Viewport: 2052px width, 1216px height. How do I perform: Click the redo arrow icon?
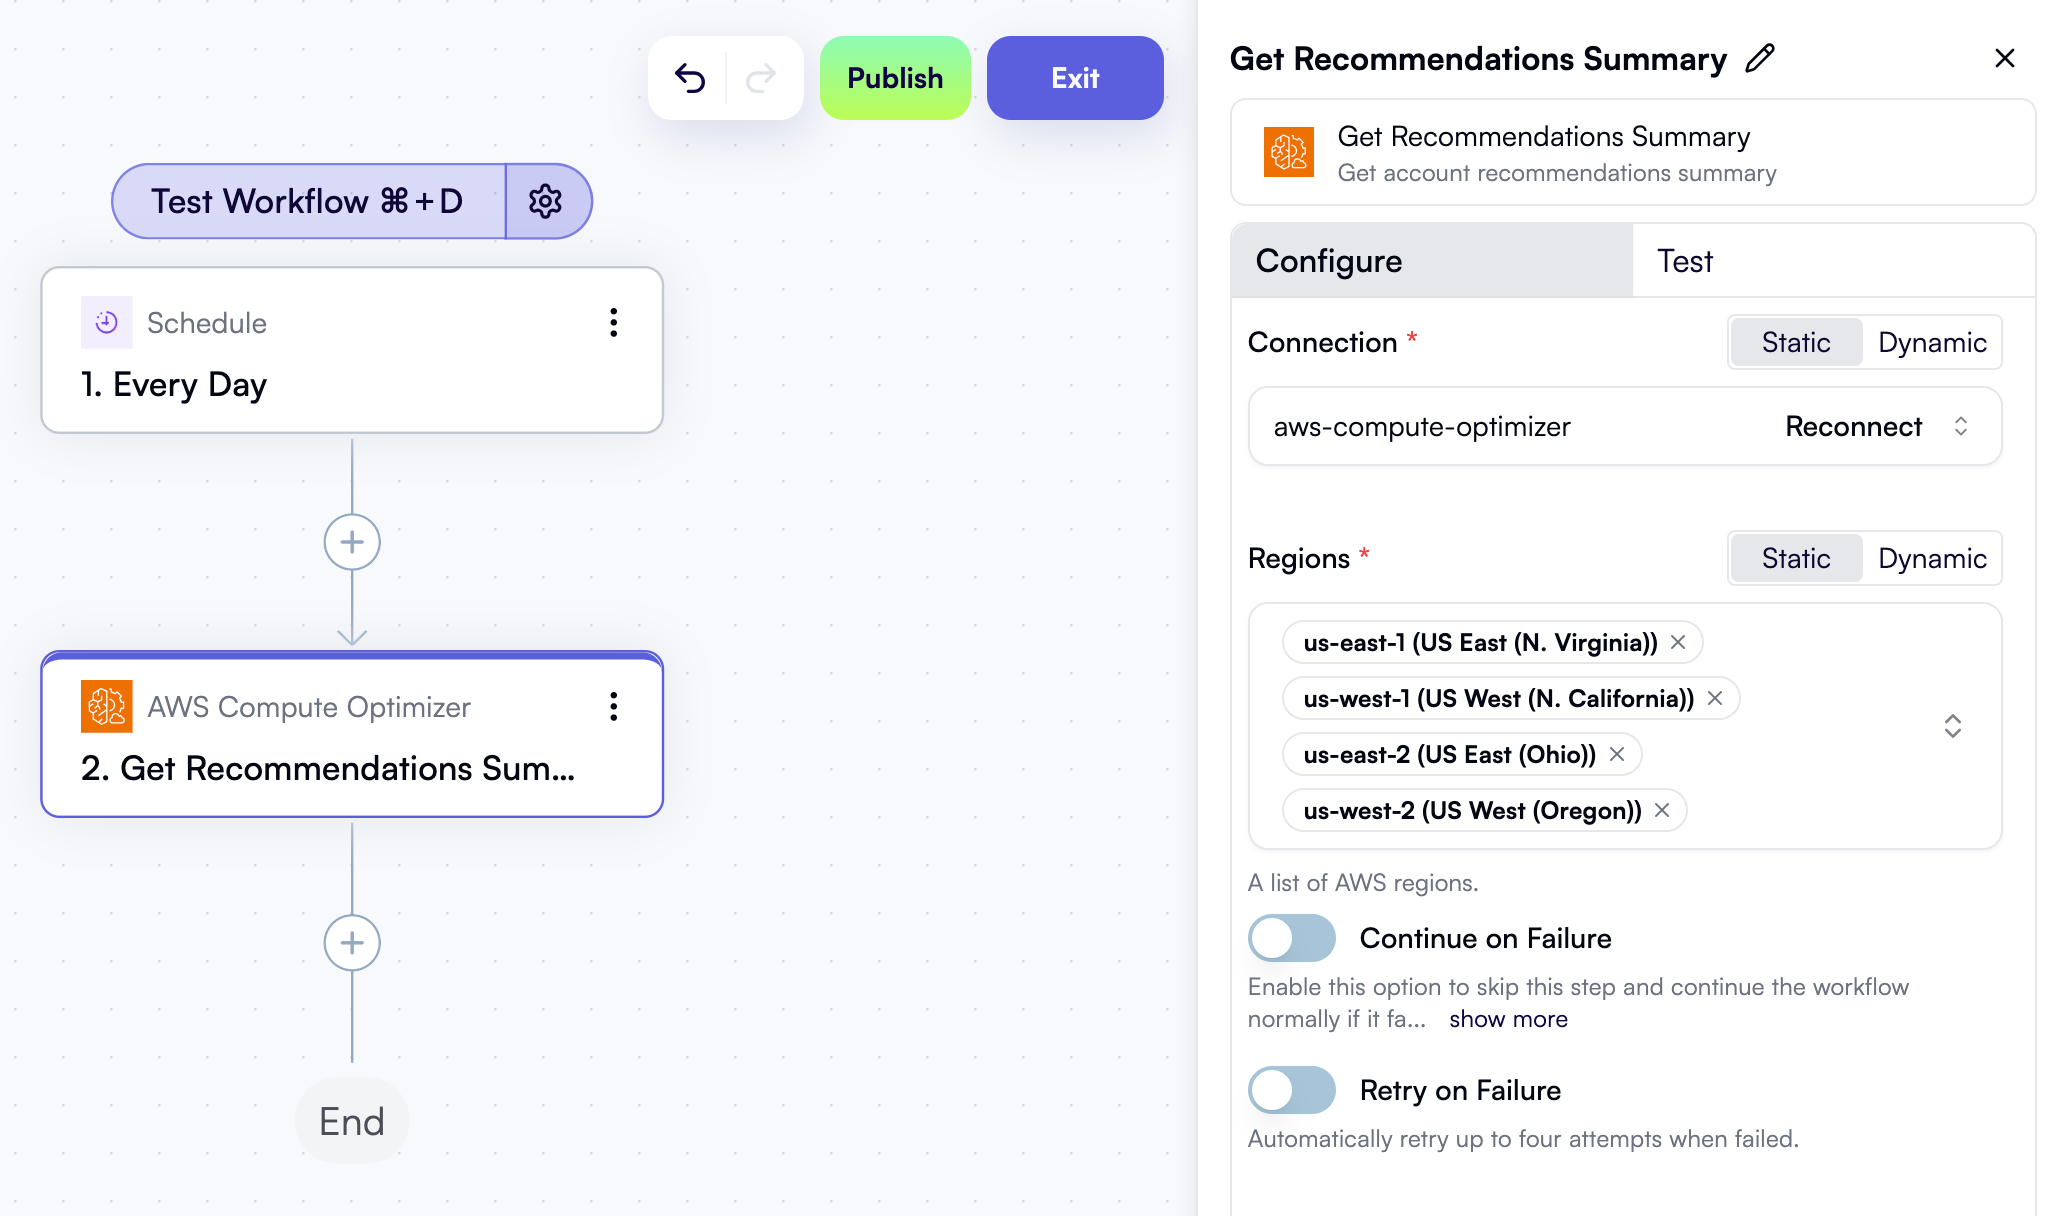762,78
